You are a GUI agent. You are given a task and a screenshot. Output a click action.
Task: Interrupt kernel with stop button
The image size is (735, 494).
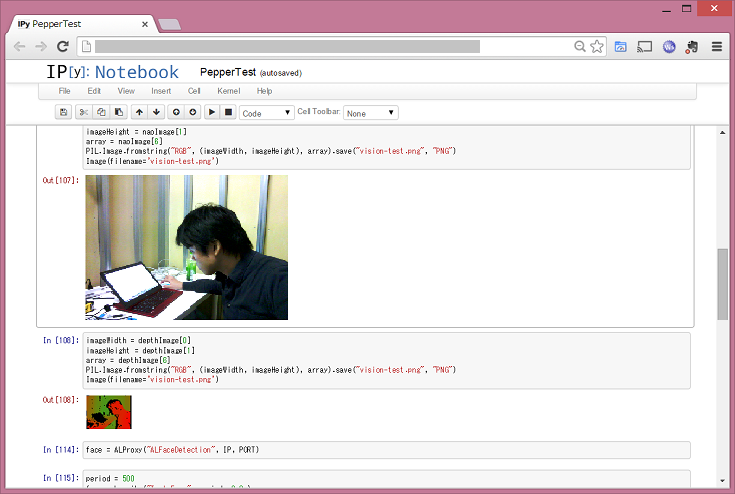coord(228,112)
